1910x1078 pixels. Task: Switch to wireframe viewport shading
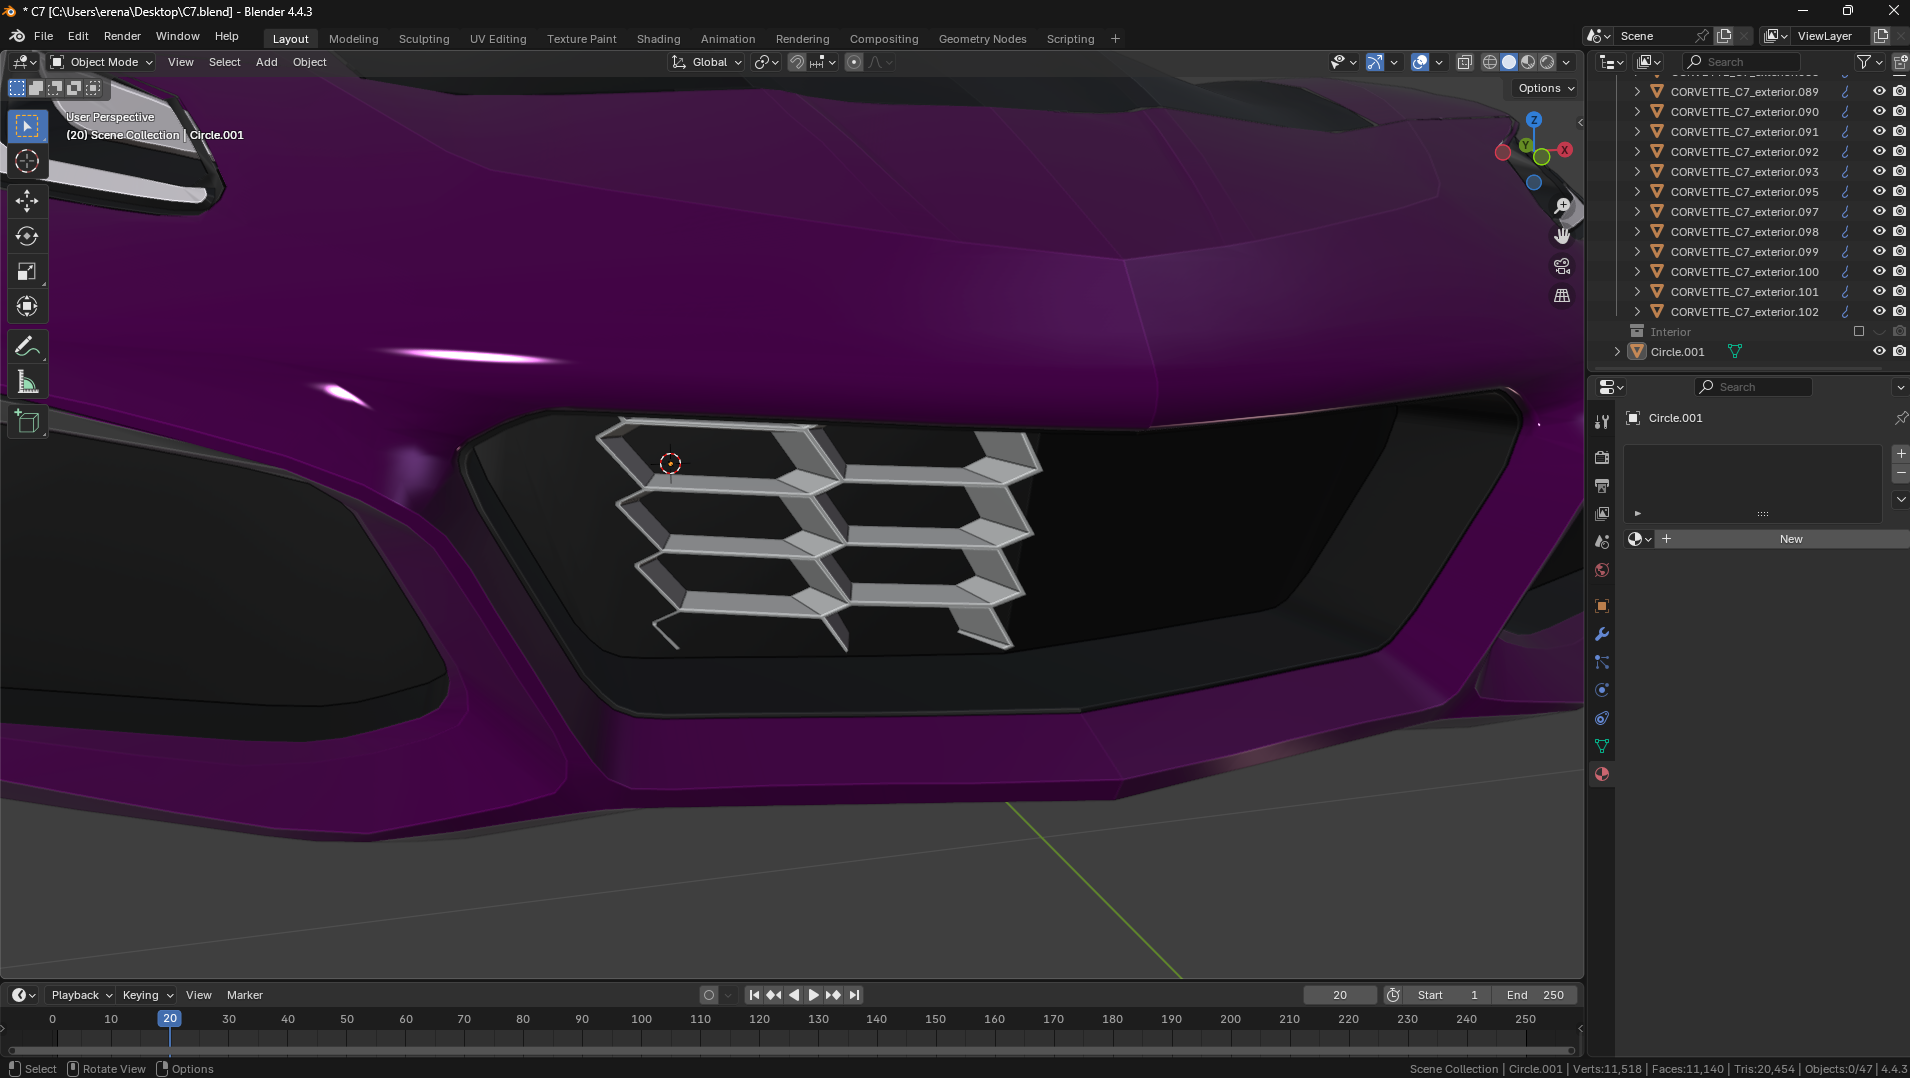[1490, 62]
